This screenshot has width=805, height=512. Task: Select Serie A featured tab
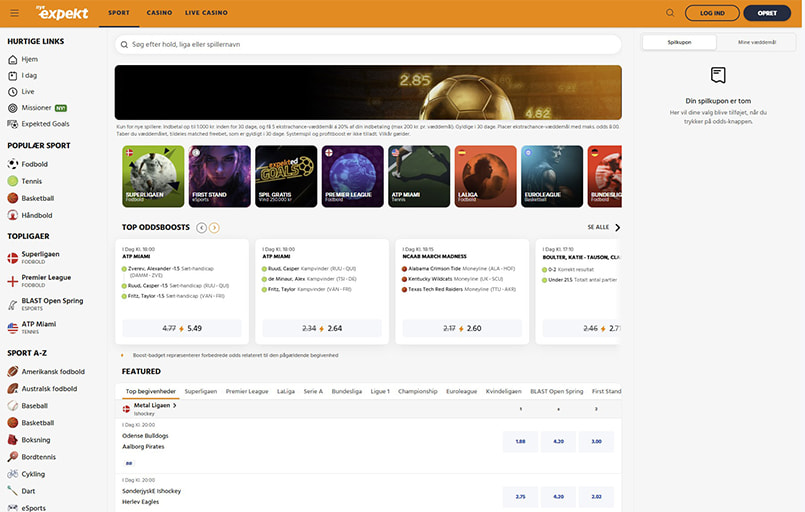[313, 391]
